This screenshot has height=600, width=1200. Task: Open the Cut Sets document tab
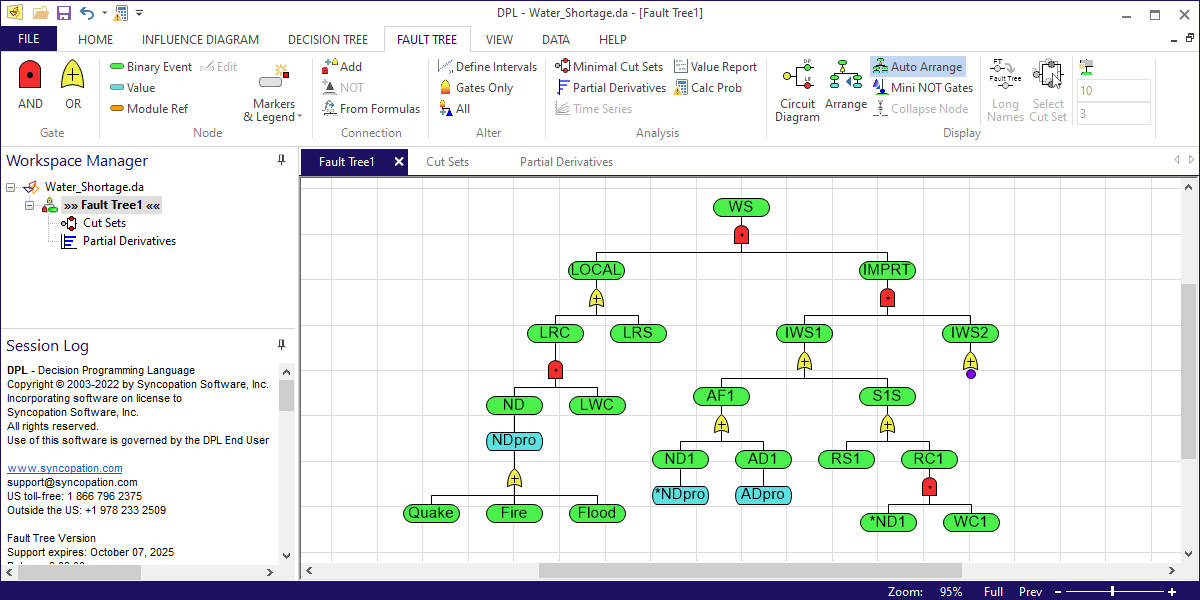(x=447, y=161)
